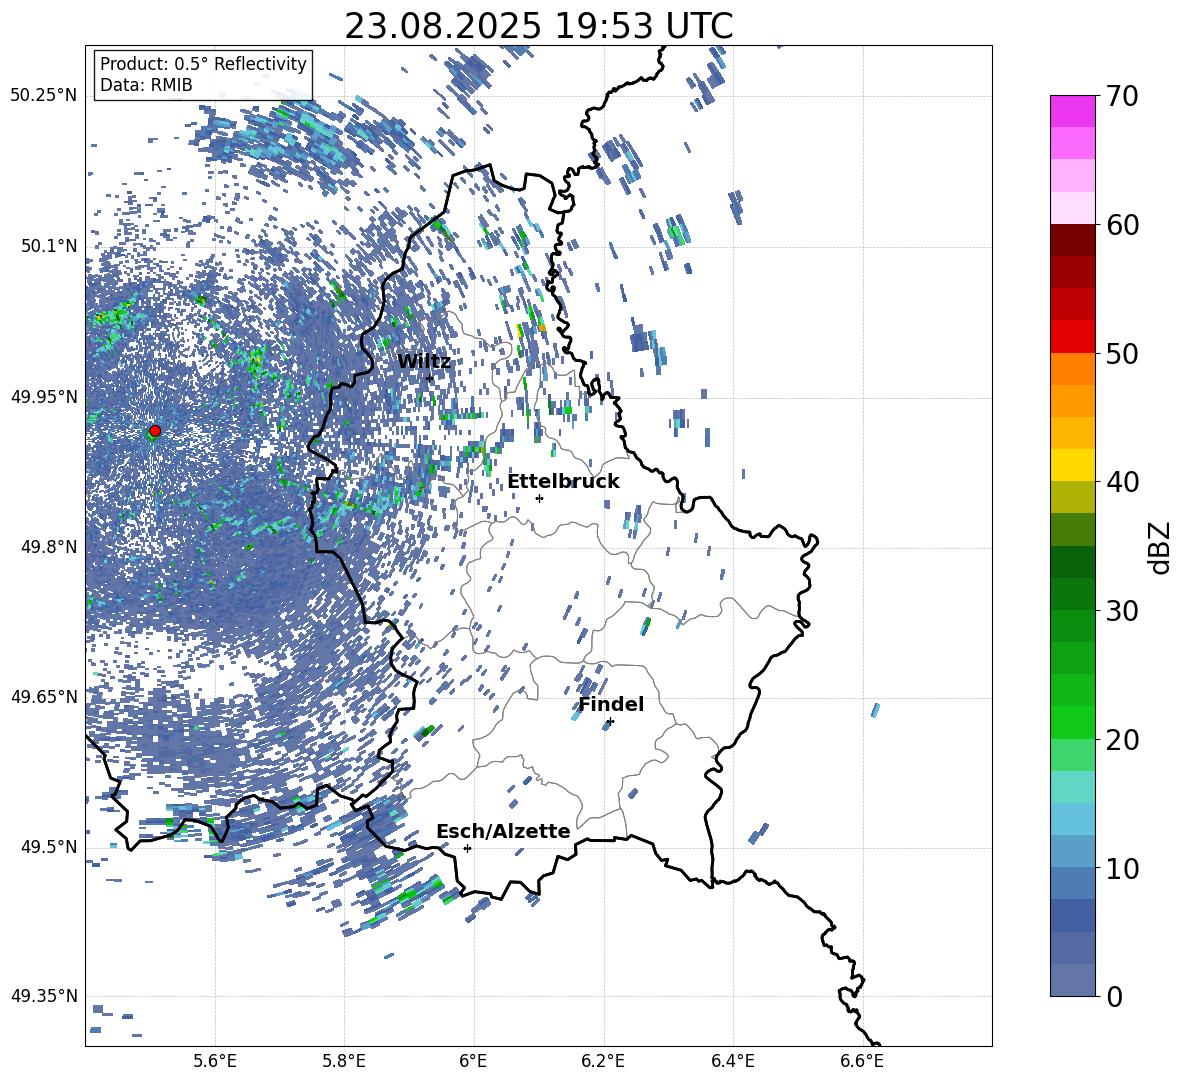Click the 50.25°N latitude label
This screenshot has height=1081, width=1184.
[44, 96]
